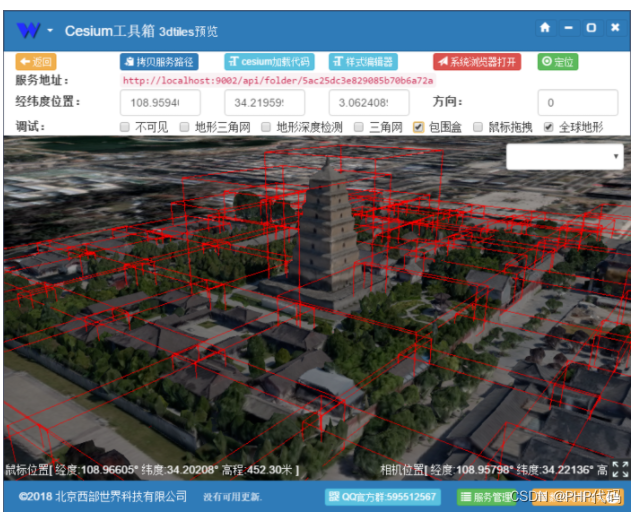The image size is (637, 513).
Task: Enable the 三角网 wireframe checkbox
Action: (x=359, y=127)
